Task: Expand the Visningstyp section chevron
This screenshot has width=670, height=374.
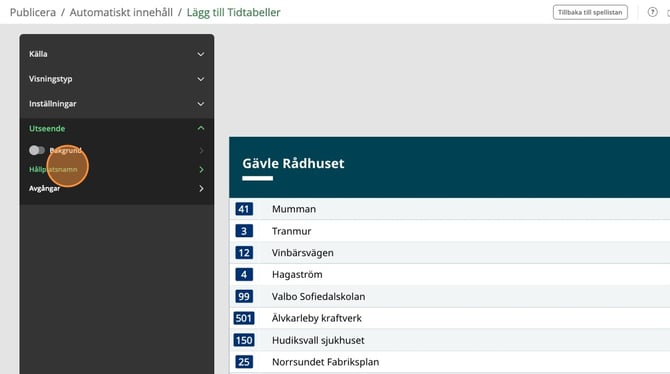Action: coord(200,79)
